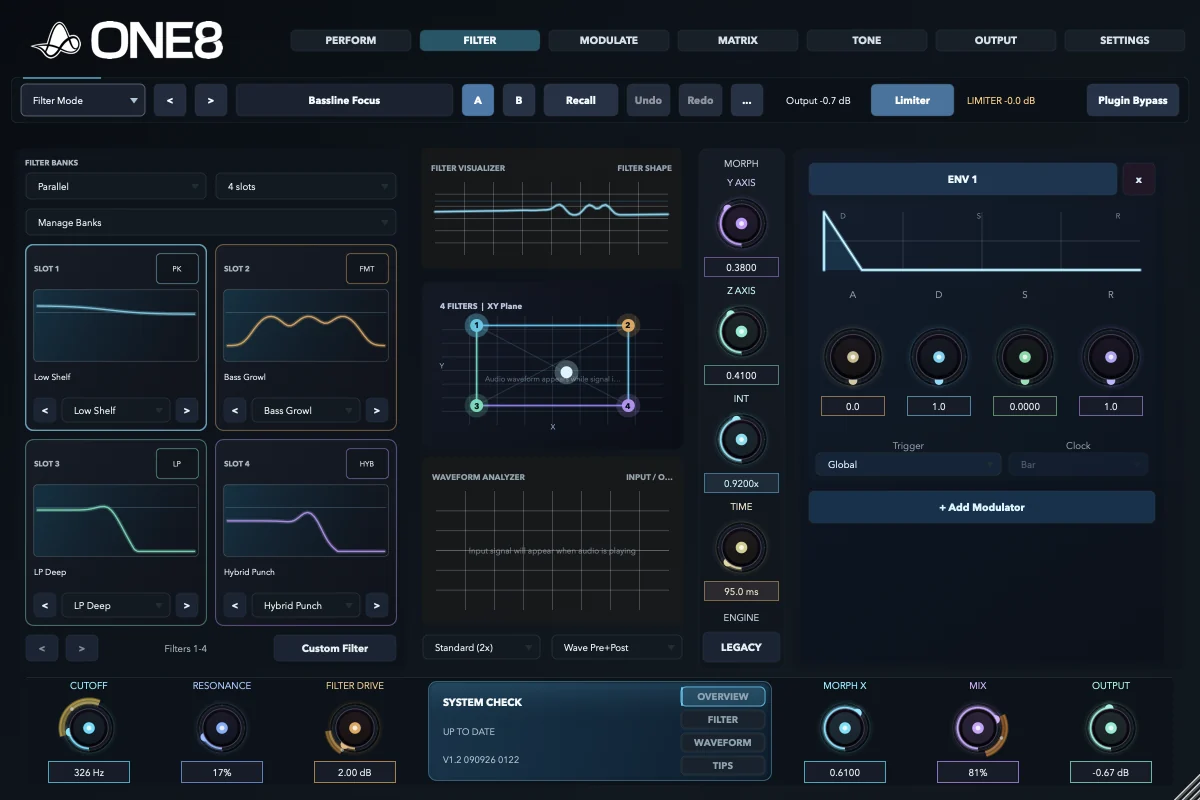Switch to the PERFORM tab

pos(351,40)
